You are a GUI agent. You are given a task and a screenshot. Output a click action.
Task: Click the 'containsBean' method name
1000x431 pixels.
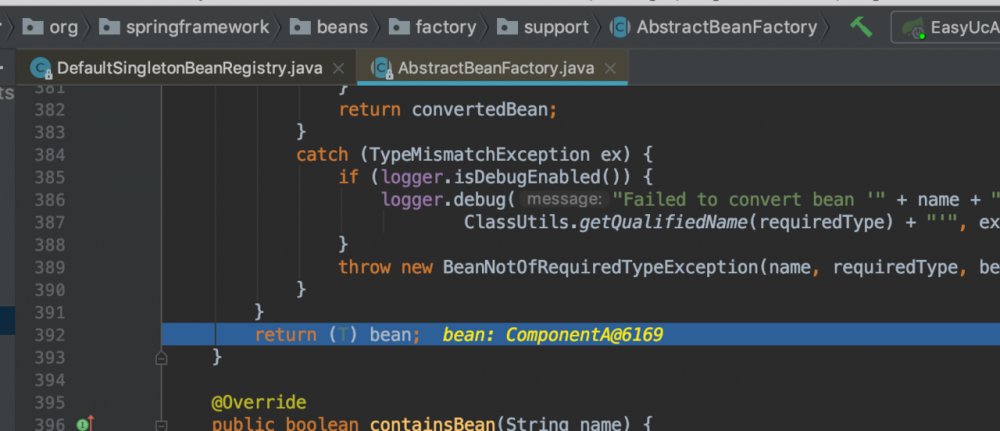pos(432,424)
